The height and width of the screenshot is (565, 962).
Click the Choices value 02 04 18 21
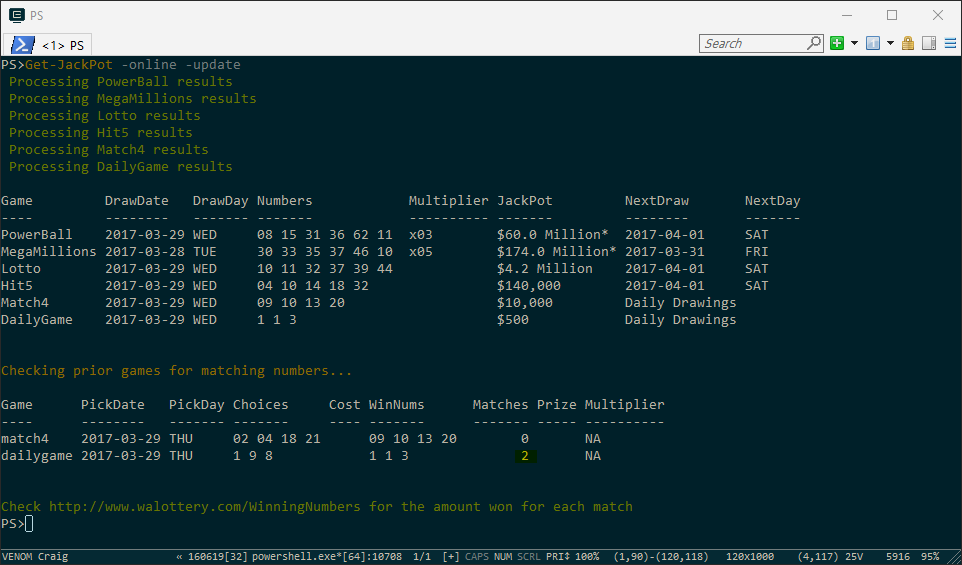277,439
